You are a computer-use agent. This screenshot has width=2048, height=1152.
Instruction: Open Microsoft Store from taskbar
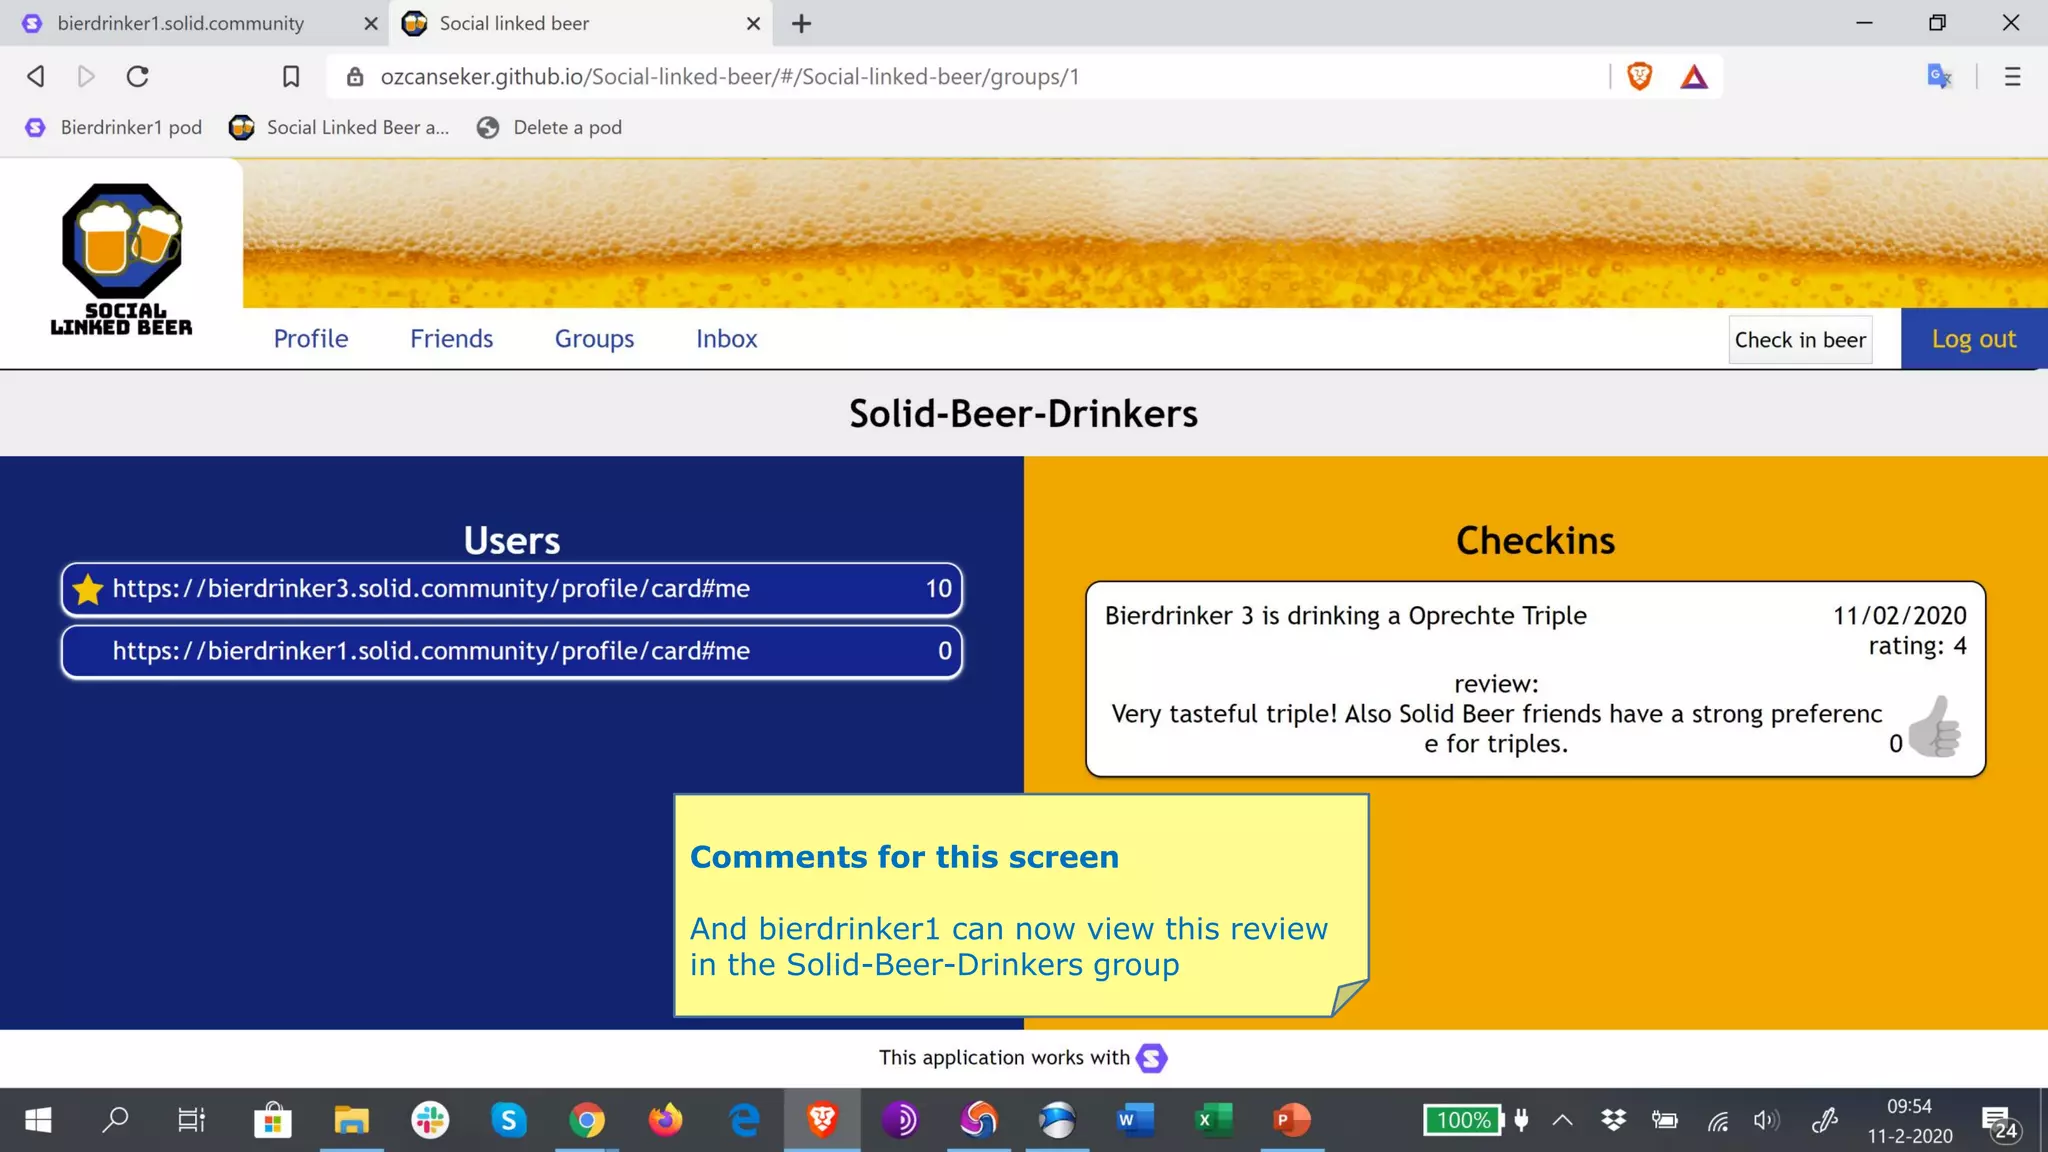point(272,1120)
